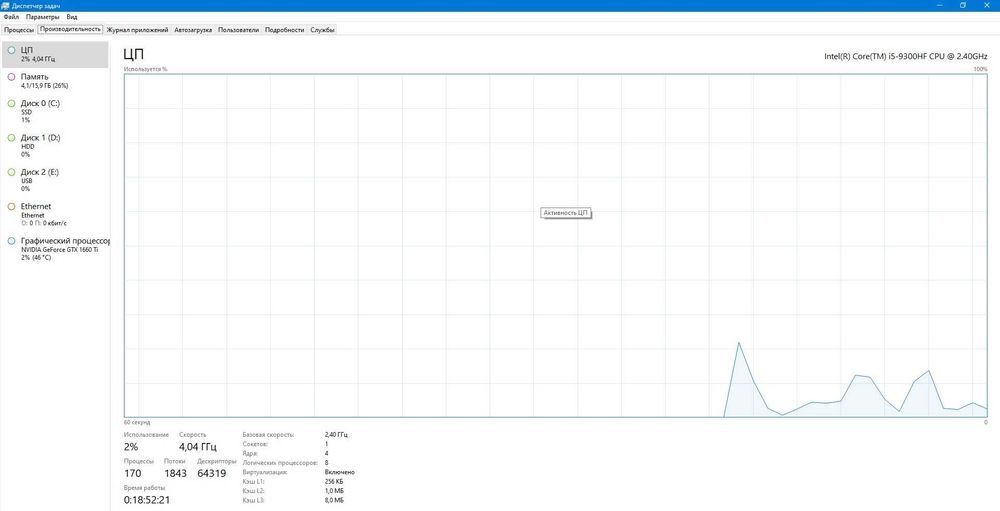The image size is (1000, 511).
Task: Click the Логических процессоров label
Action: pos(280,463)
